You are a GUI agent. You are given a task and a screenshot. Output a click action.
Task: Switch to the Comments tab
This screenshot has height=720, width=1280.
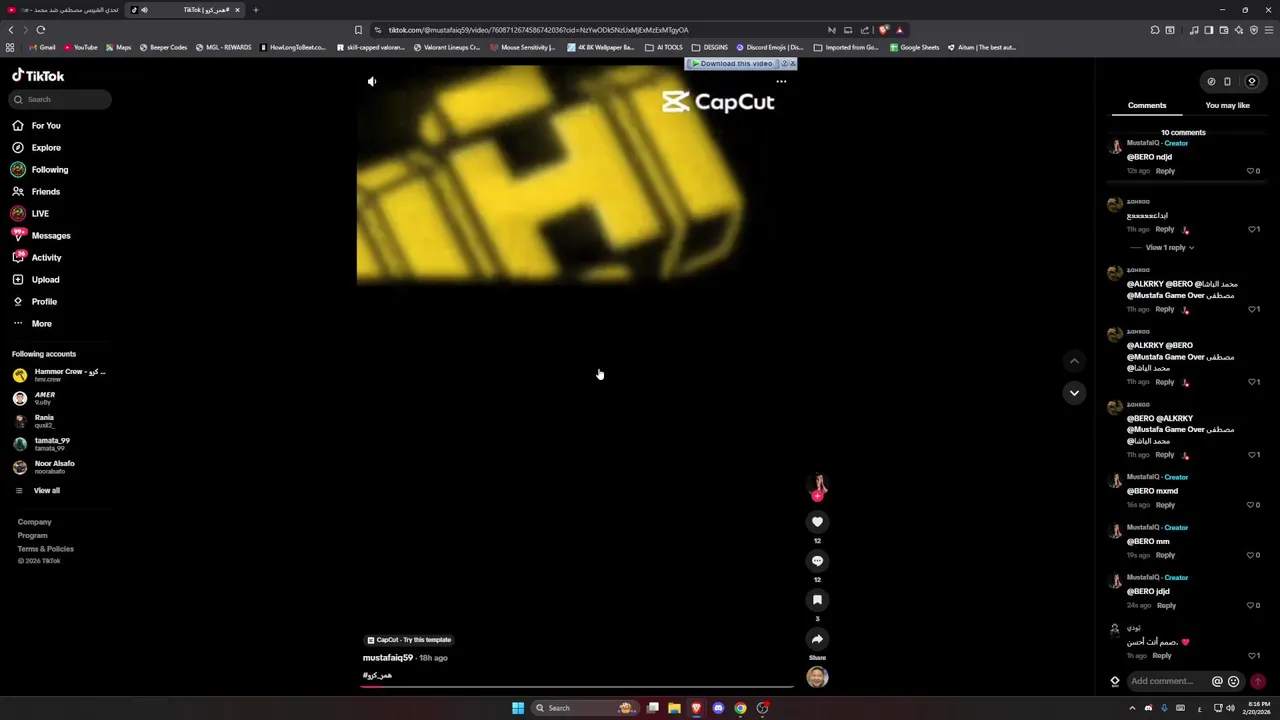tap(1147, 105)
